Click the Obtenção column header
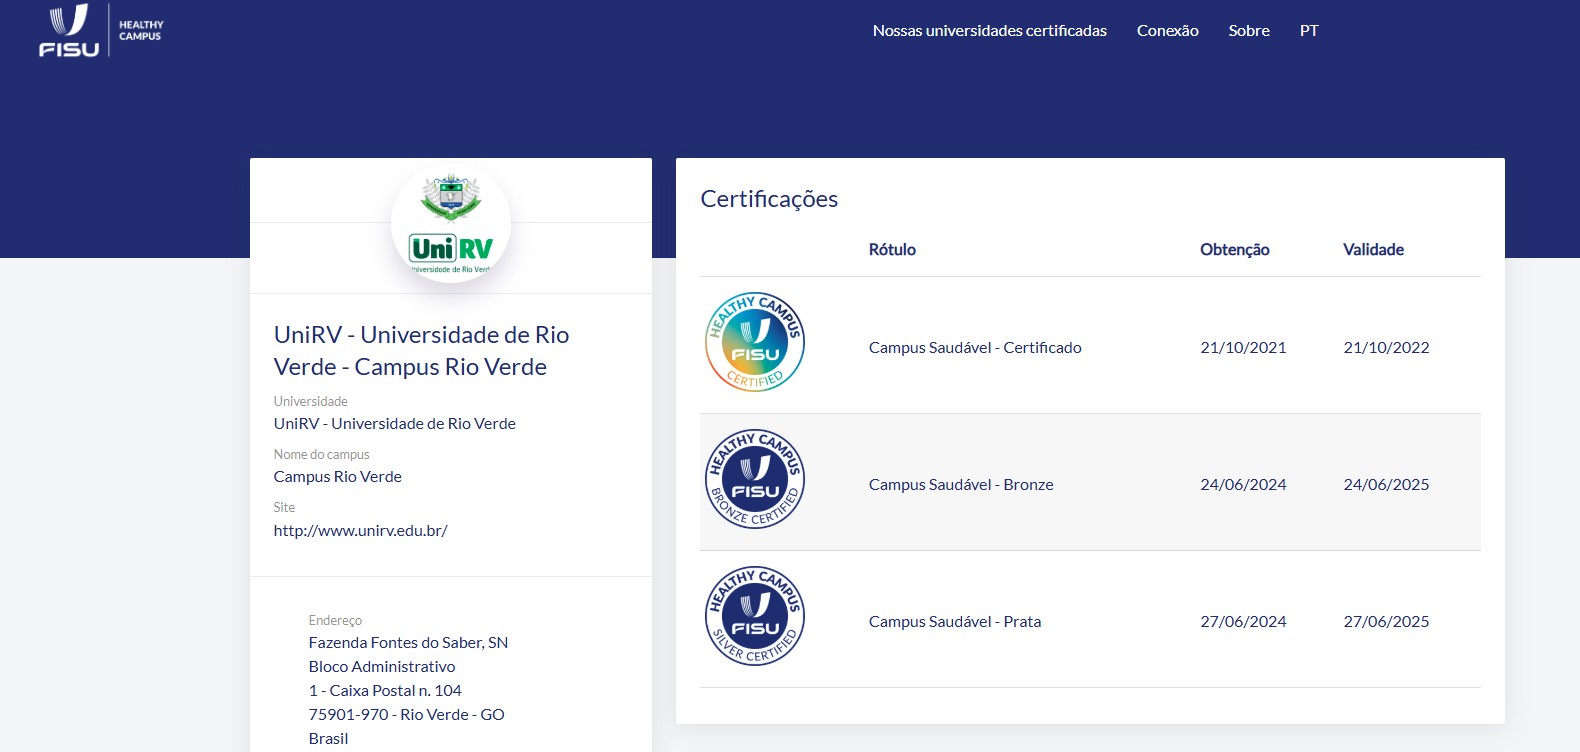The height and width of the screenshot is (752, 1580). [x=1235, y=250]
